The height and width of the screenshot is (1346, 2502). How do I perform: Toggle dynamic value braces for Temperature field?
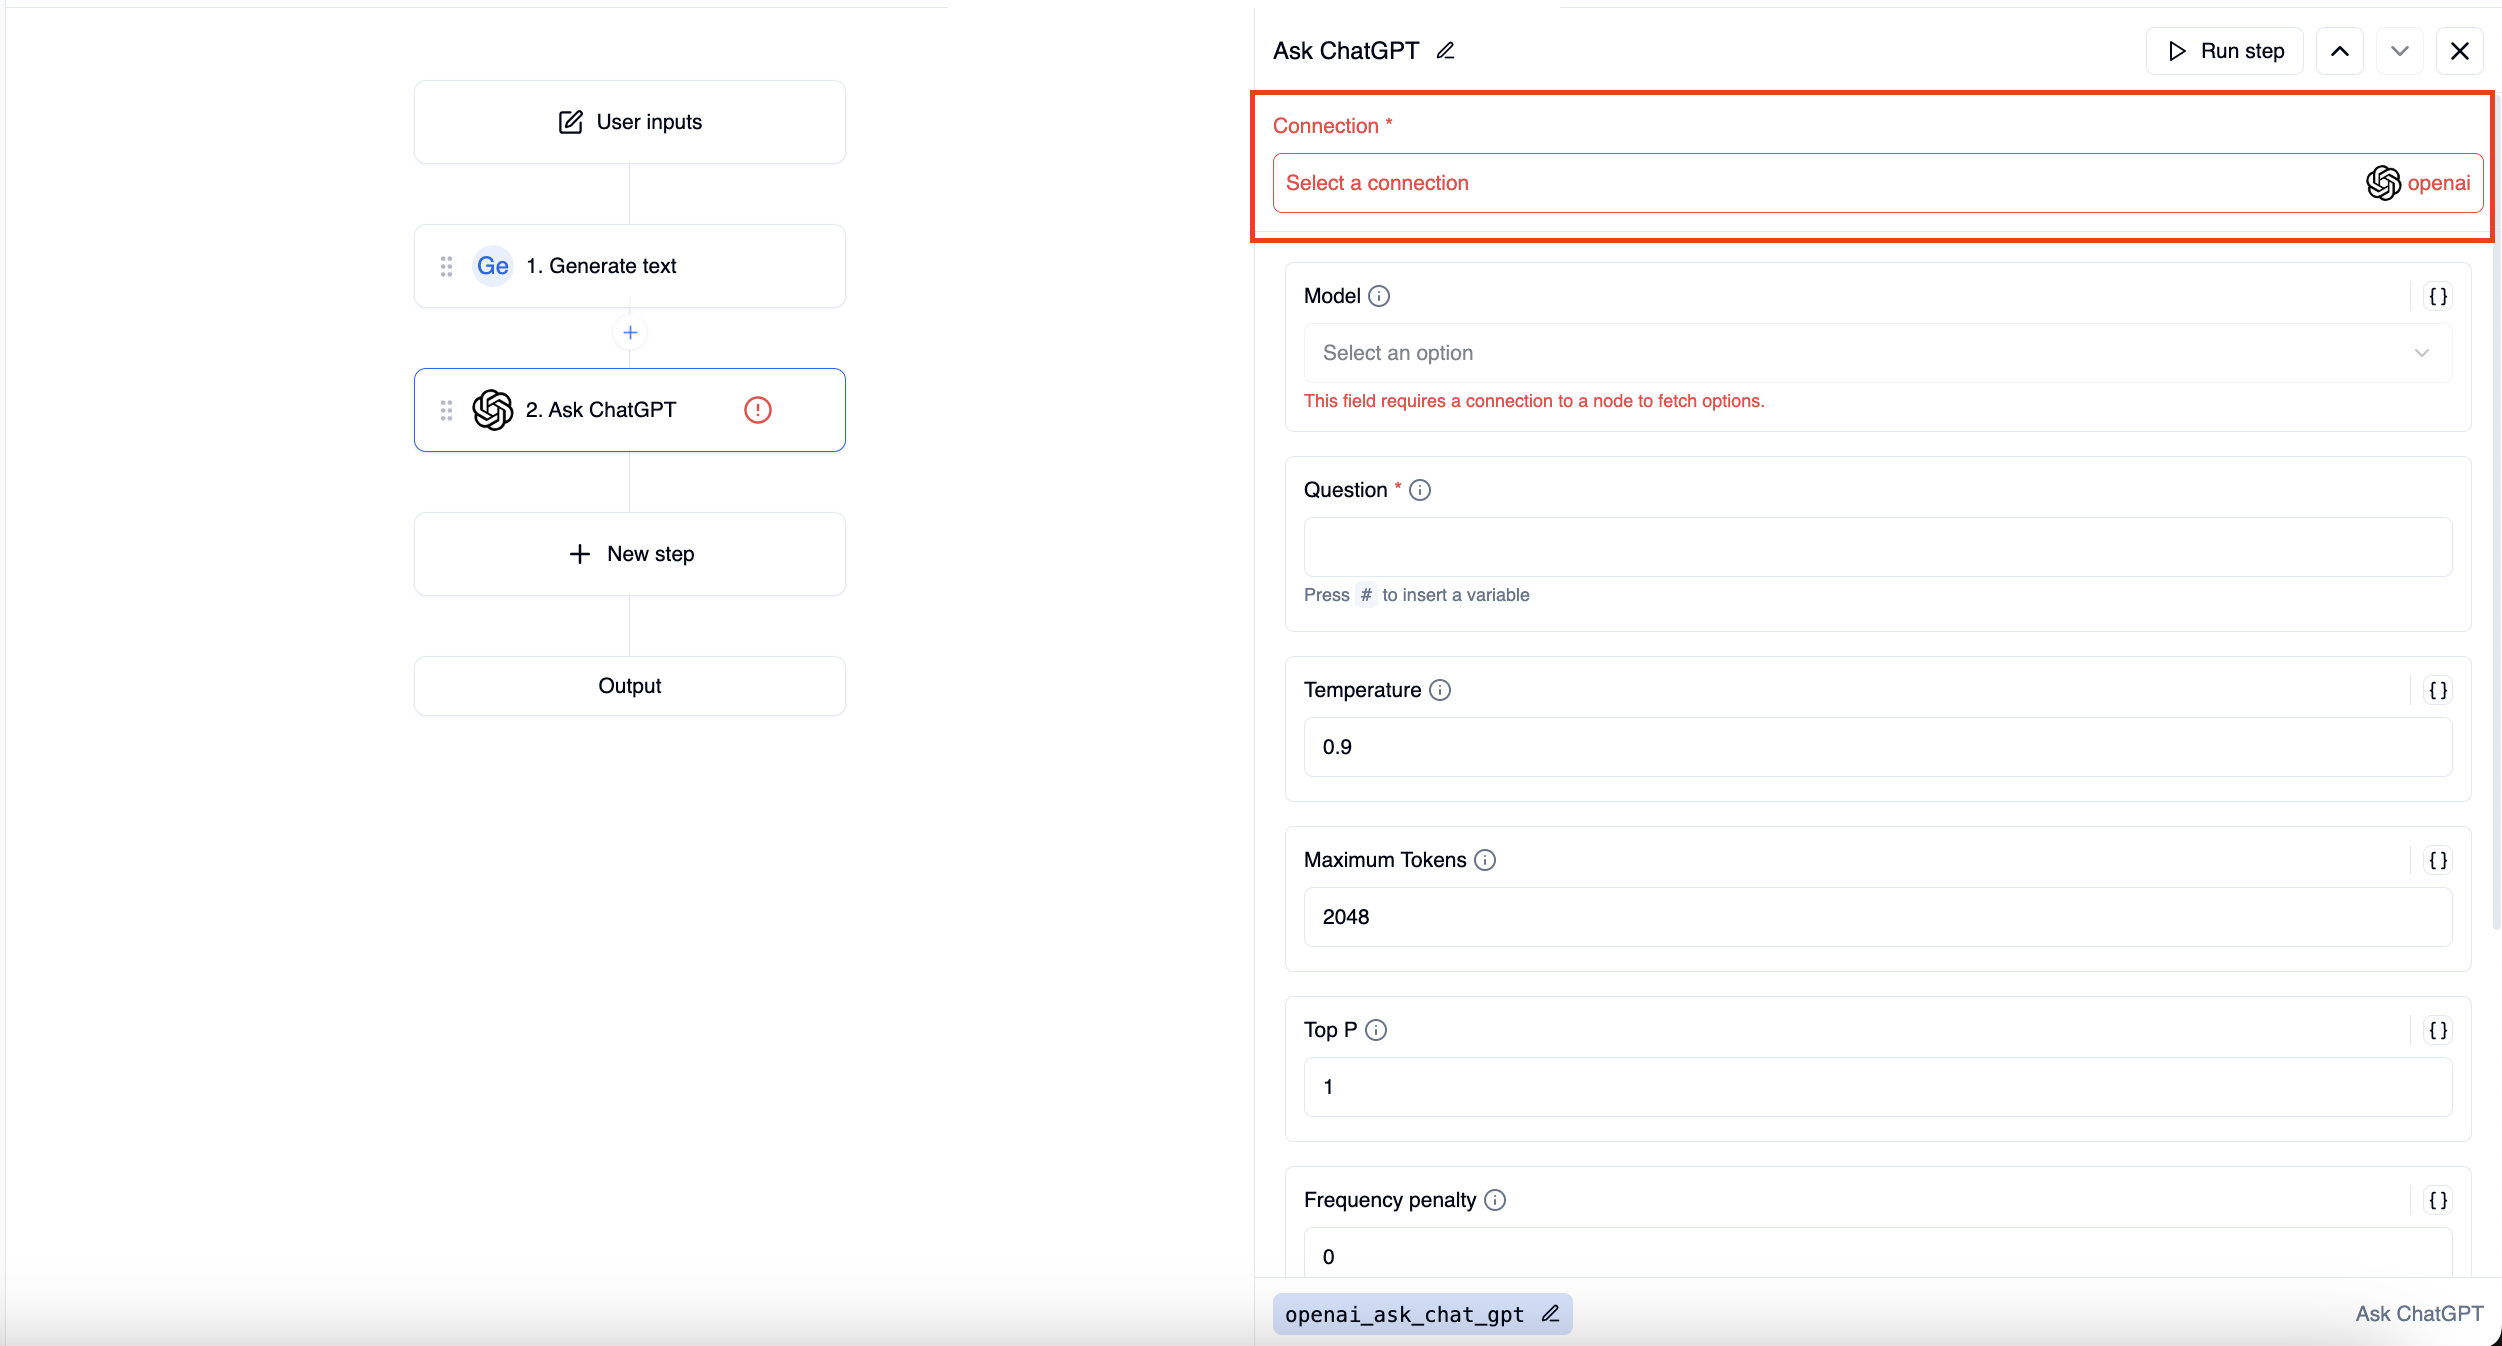[2437, 690]
